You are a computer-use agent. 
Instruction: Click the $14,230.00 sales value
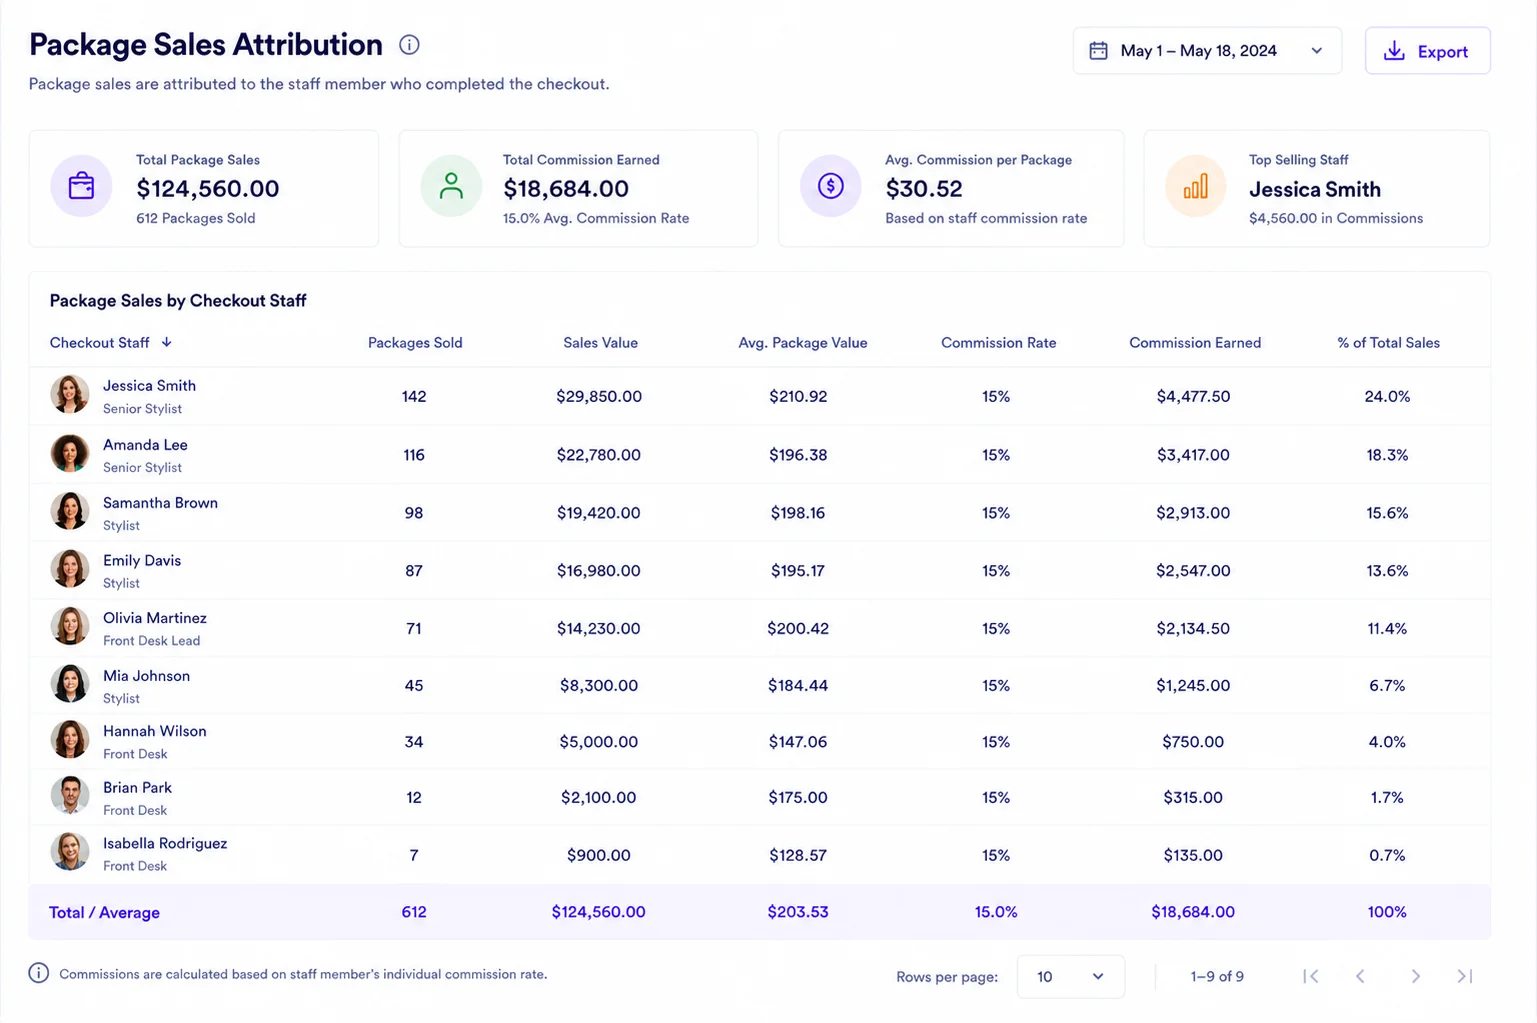pyautogui.click(x=599, y=629)
